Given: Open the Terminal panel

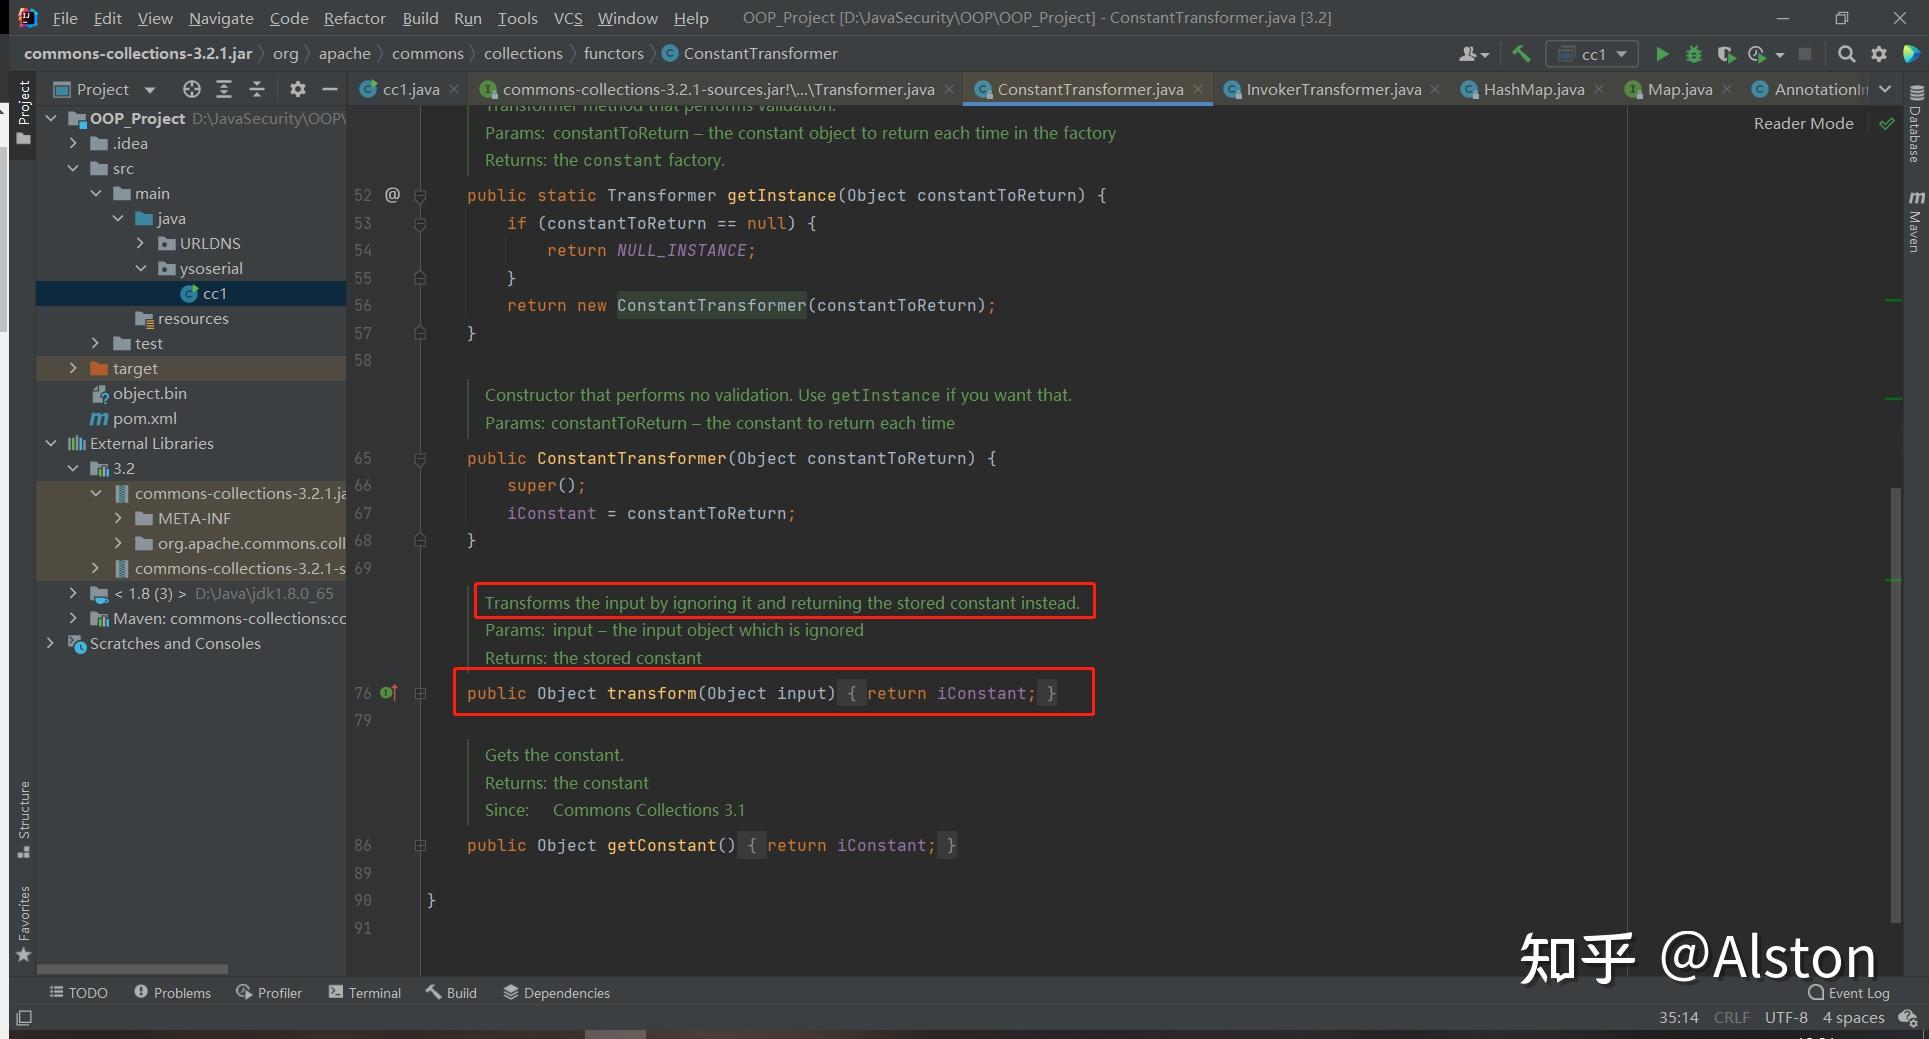Looking at the screenshot, I should point(374,992).
